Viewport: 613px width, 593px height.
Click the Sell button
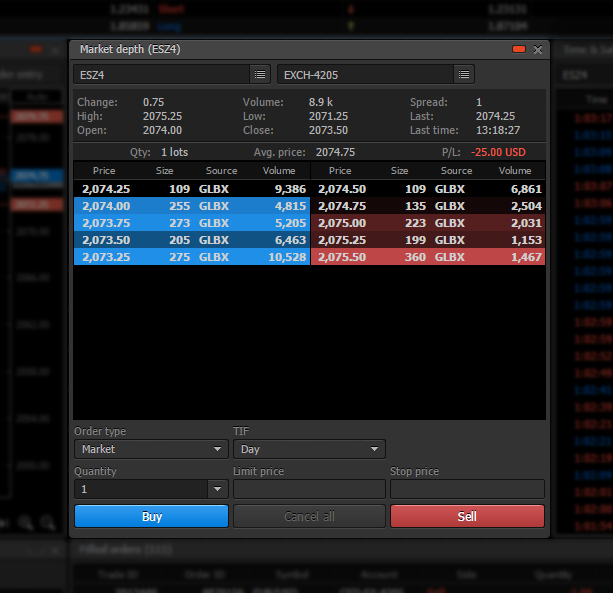[467, 517]
